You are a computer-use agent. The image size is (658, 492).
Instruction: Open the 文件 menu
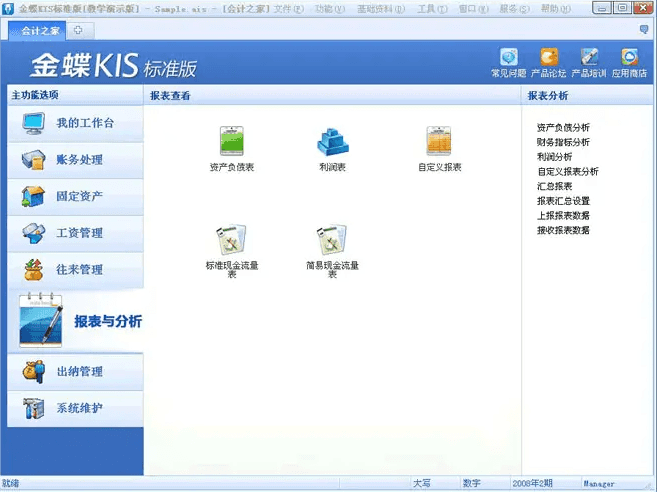289,9
